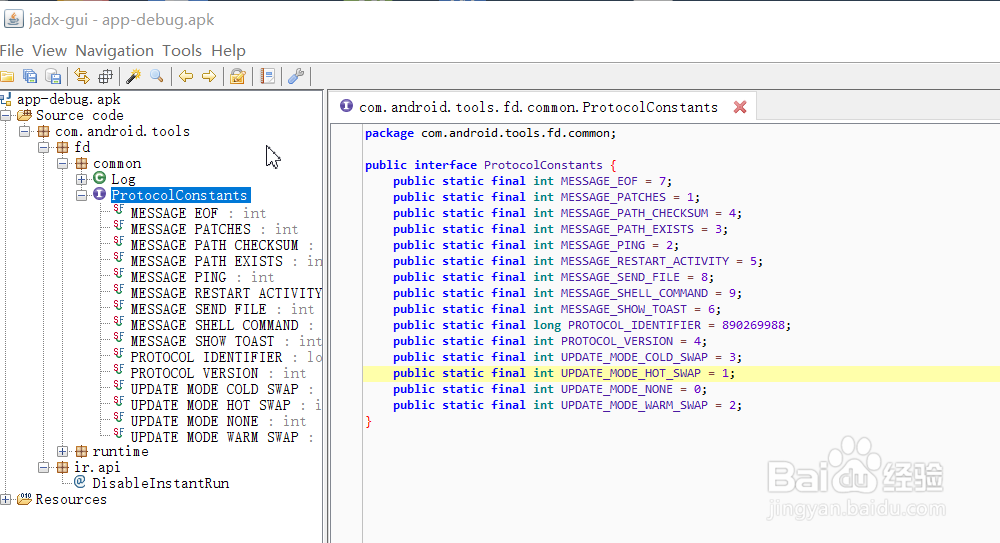Select MESSAGE PING field in tree
The width and height of the screenshot is (1000, 543).
(202, 277)
